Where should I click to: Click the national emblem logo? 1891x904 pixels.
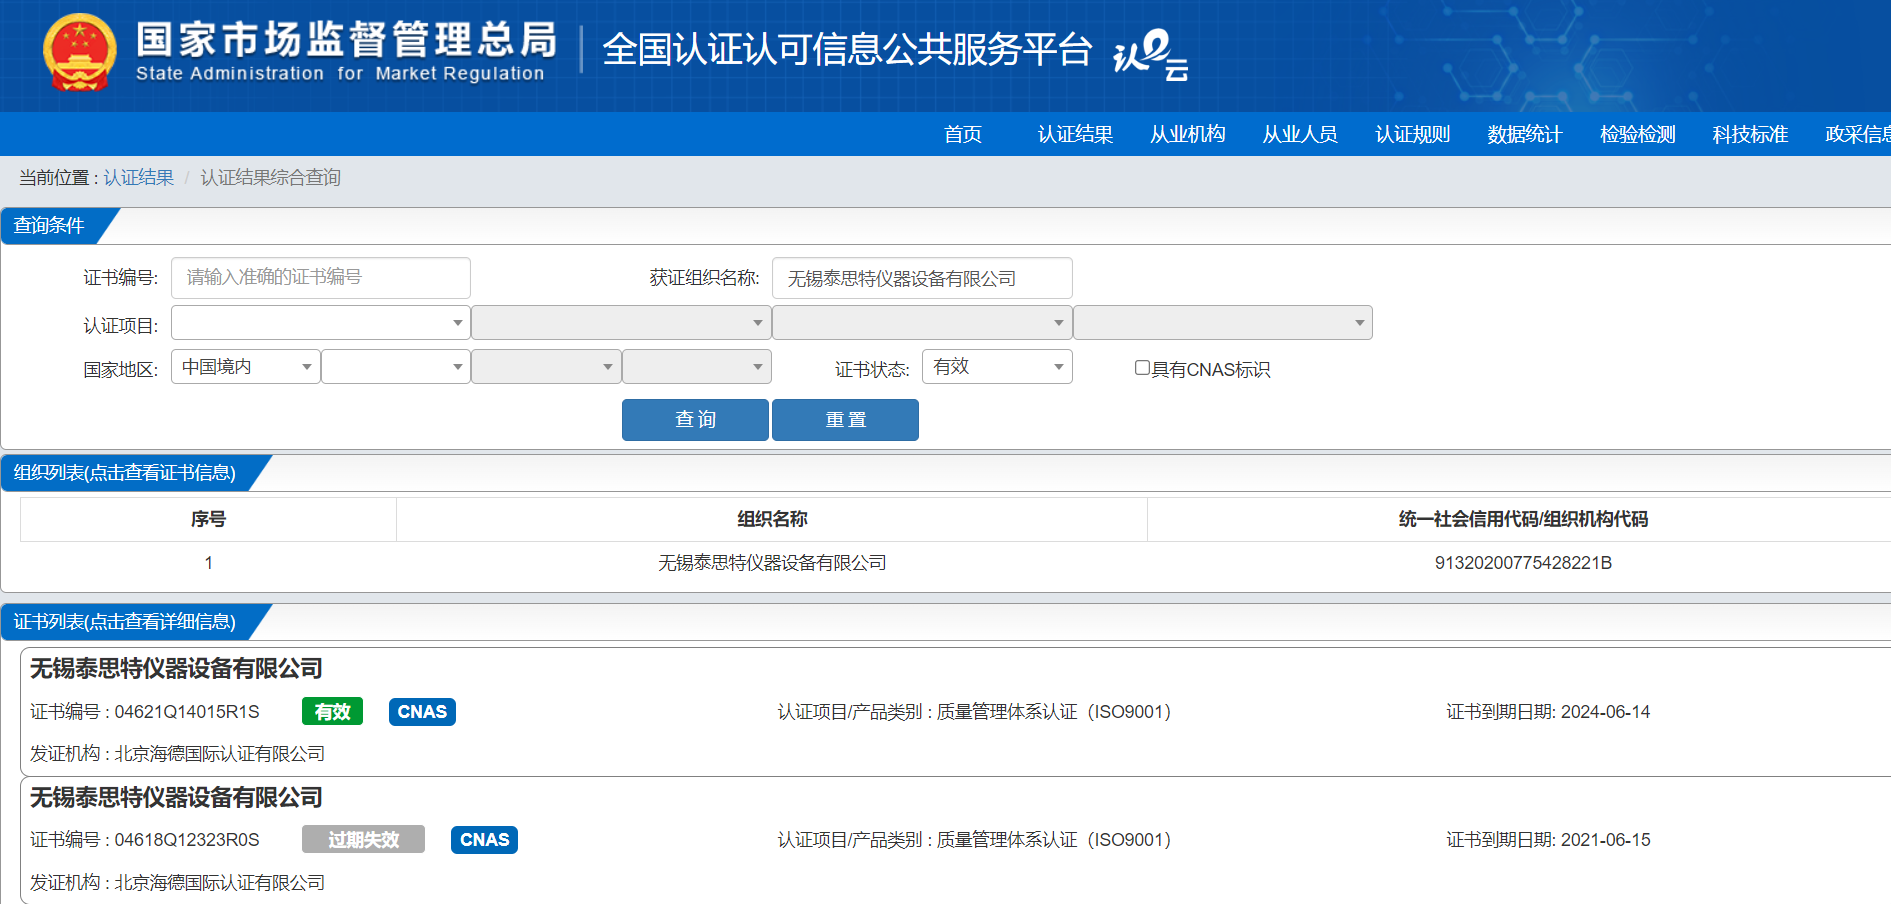click(x=80, y=53)
